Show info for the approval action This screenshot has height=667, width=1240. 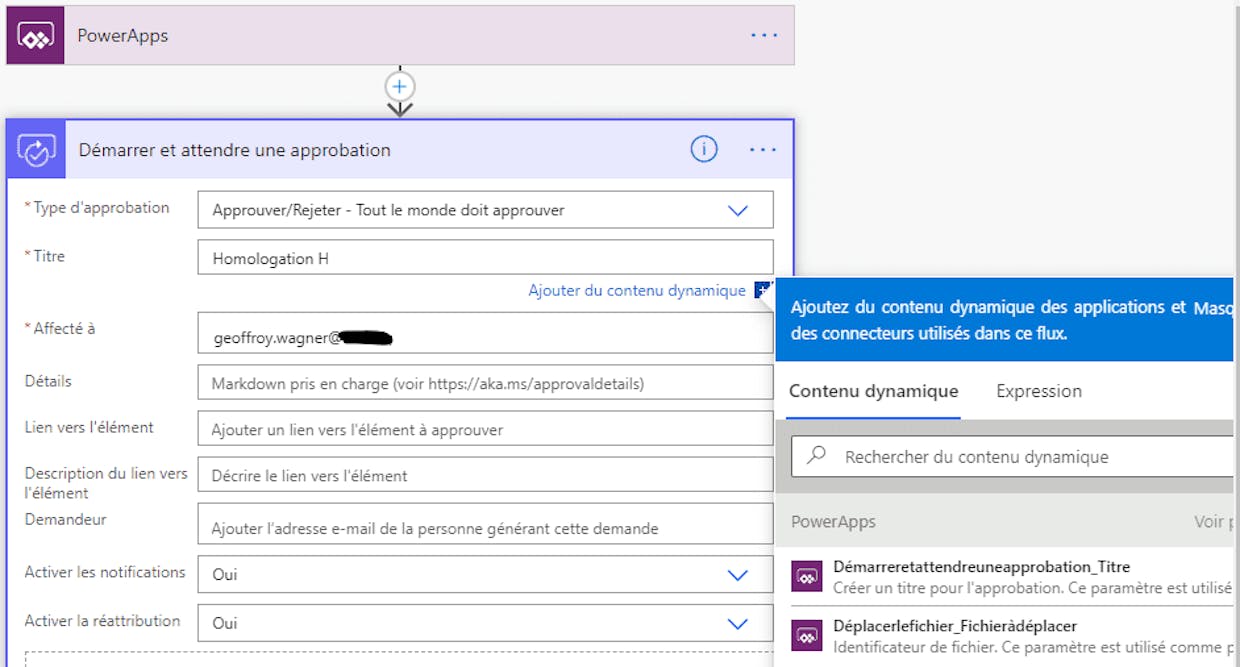[704, 150]
